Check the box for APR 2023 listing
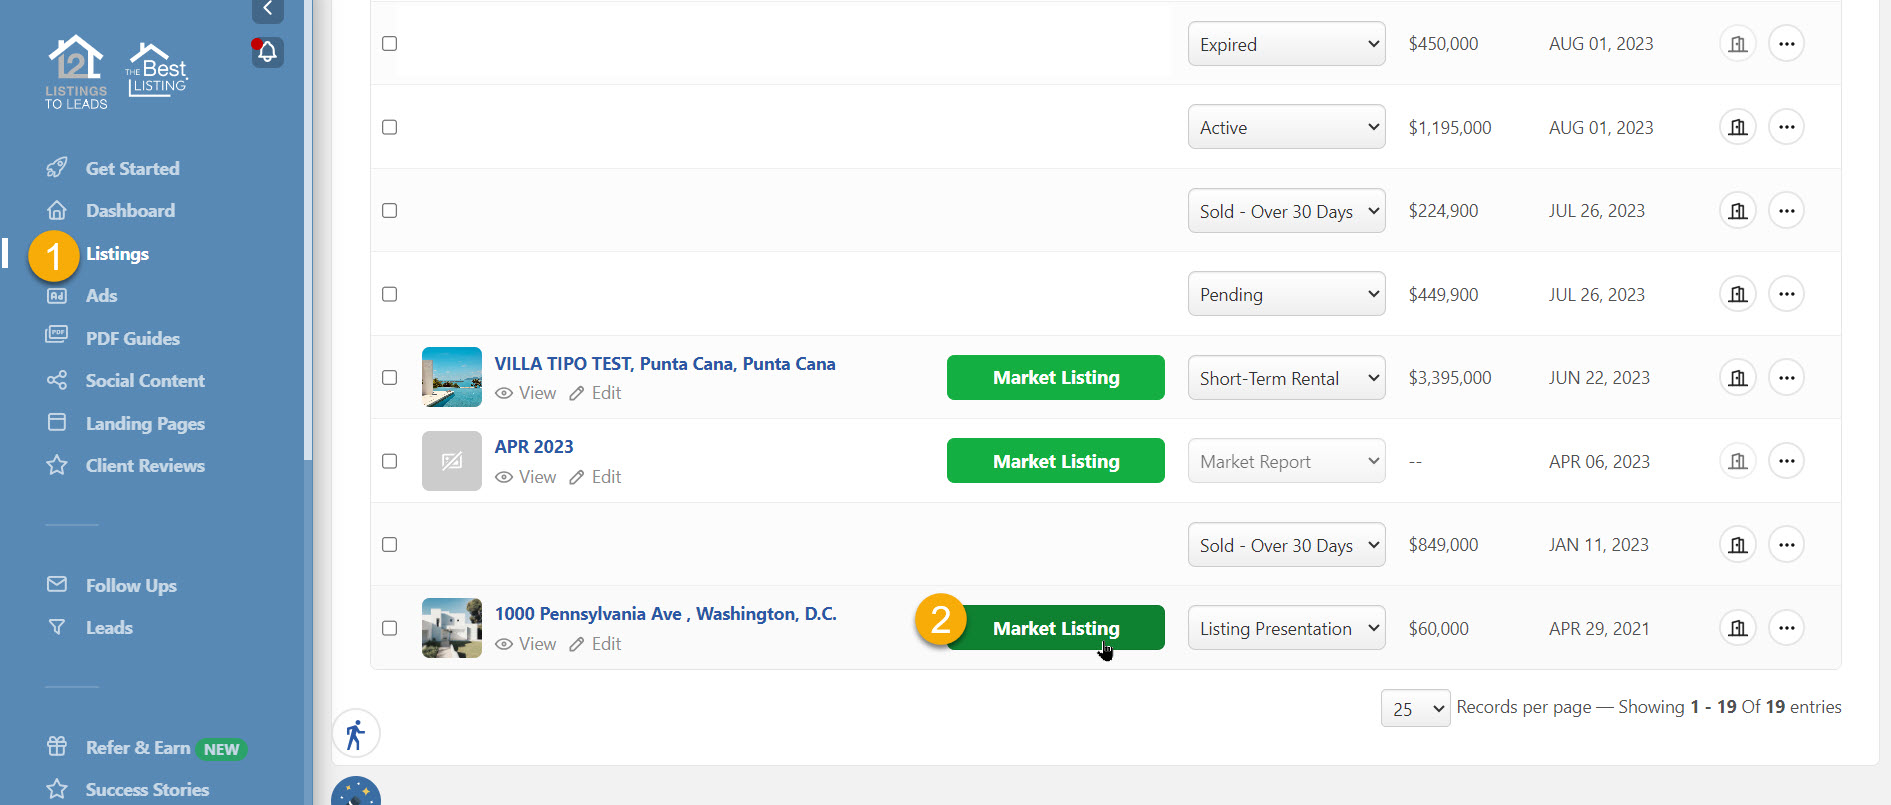Viewport: 1891px width, 805px height. (390, 461)
